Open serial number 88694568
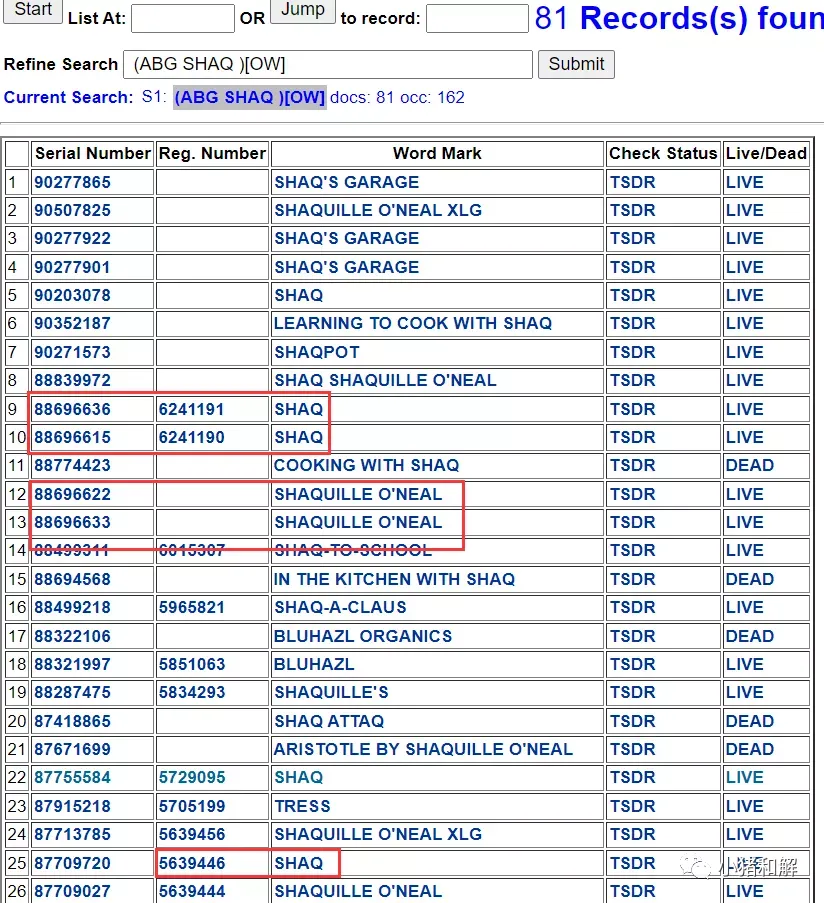This screenshot has height=903, width=824. [73, 579]
